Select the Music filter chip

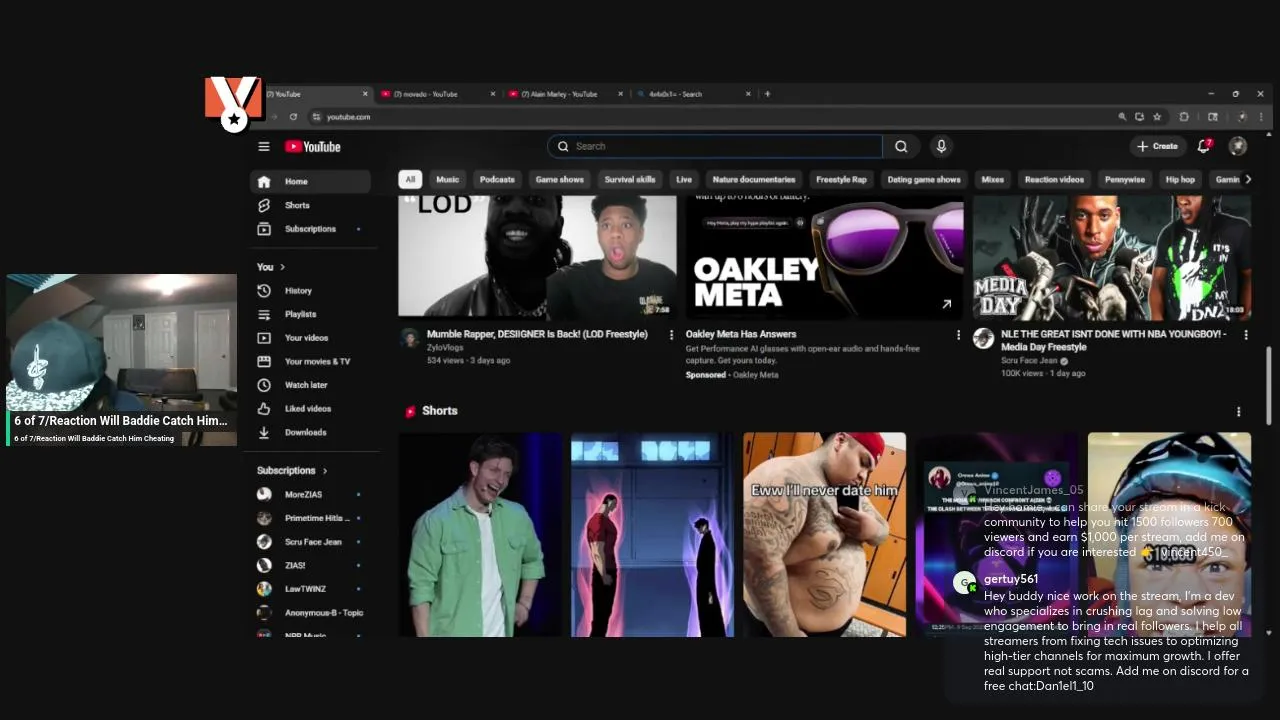(448, 179)
